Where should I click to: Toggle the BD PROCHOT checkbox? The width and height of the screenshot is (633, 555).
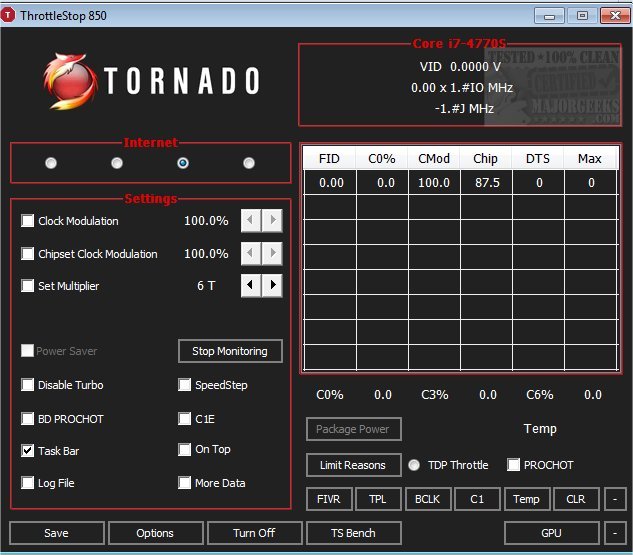[x=27, y=419]
